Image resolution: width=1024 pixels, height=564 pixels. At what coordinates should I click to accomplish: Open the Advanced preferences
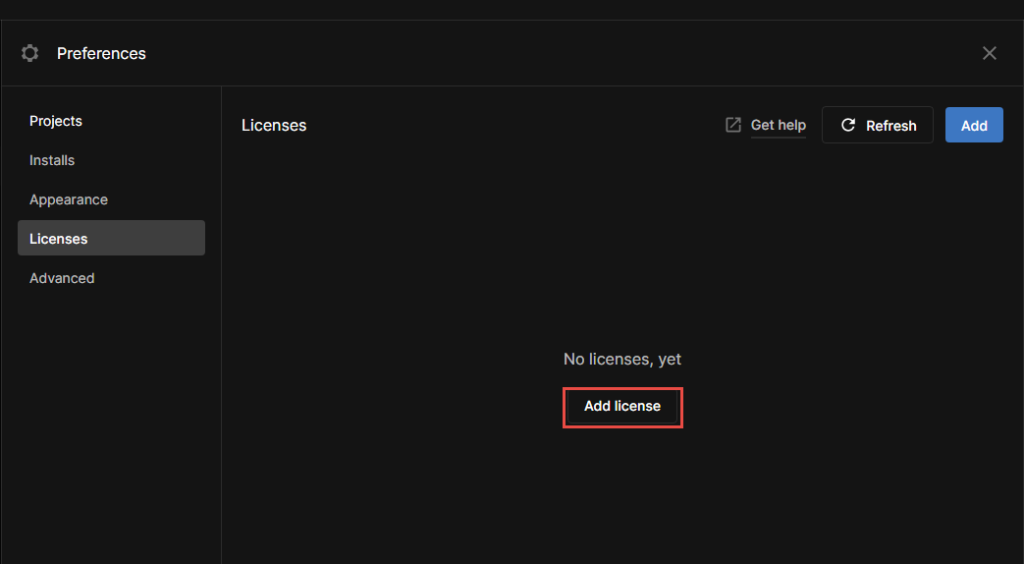tap(62, 278)
